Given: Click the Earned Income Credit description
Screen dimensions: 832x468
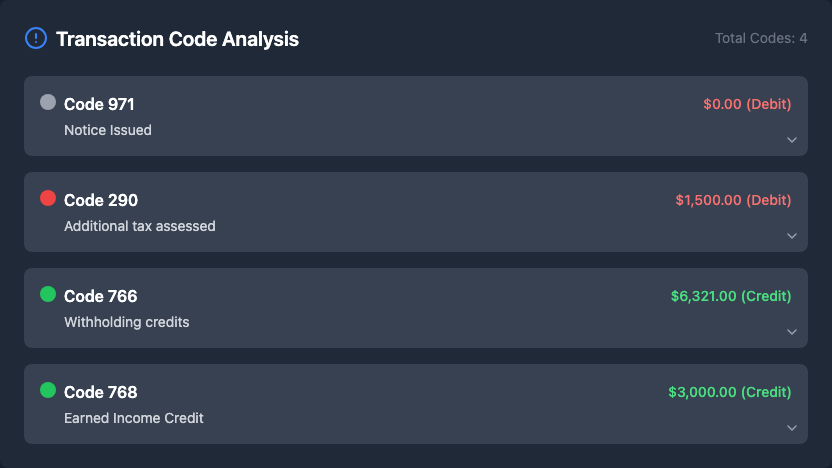Looking at the screenshot, I should pos(134,418).
